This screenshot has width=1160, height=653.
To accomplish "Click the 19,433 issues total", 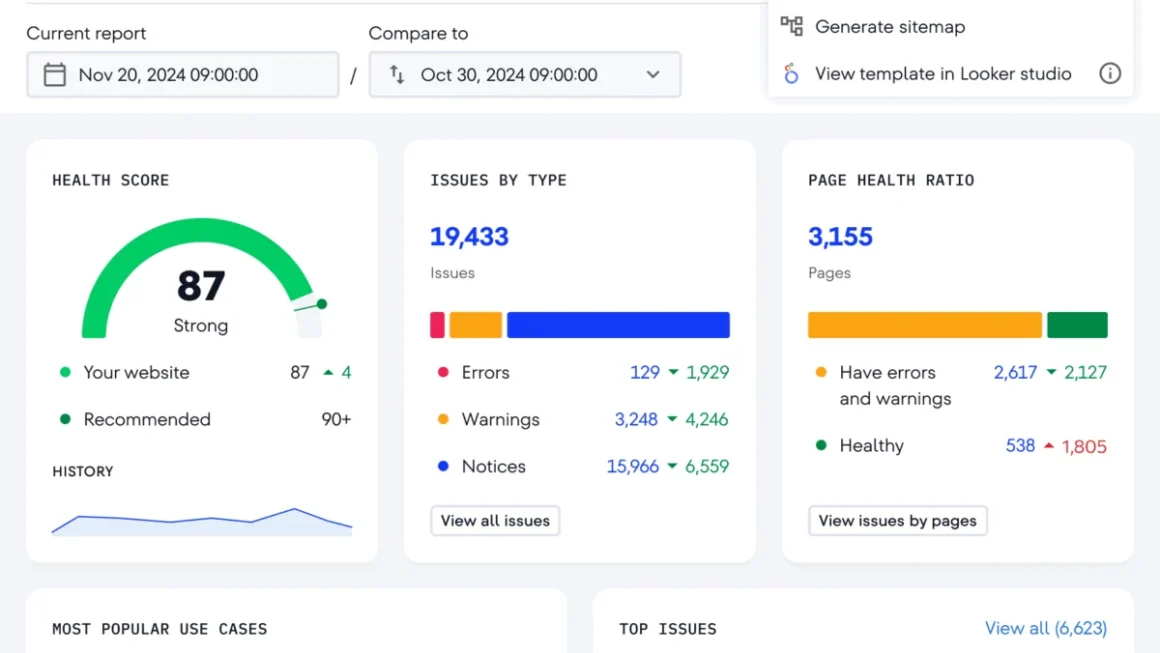I will (x=469, y=237).
